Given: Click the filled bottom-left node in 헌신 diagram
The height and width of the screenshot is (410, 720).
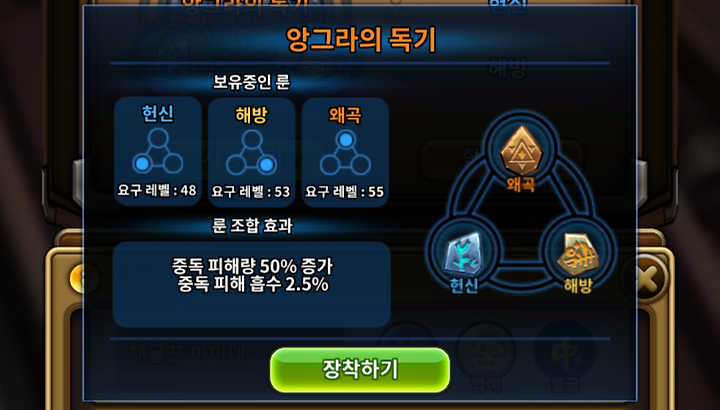Looking at the screenshot, I should pos(142,164).
